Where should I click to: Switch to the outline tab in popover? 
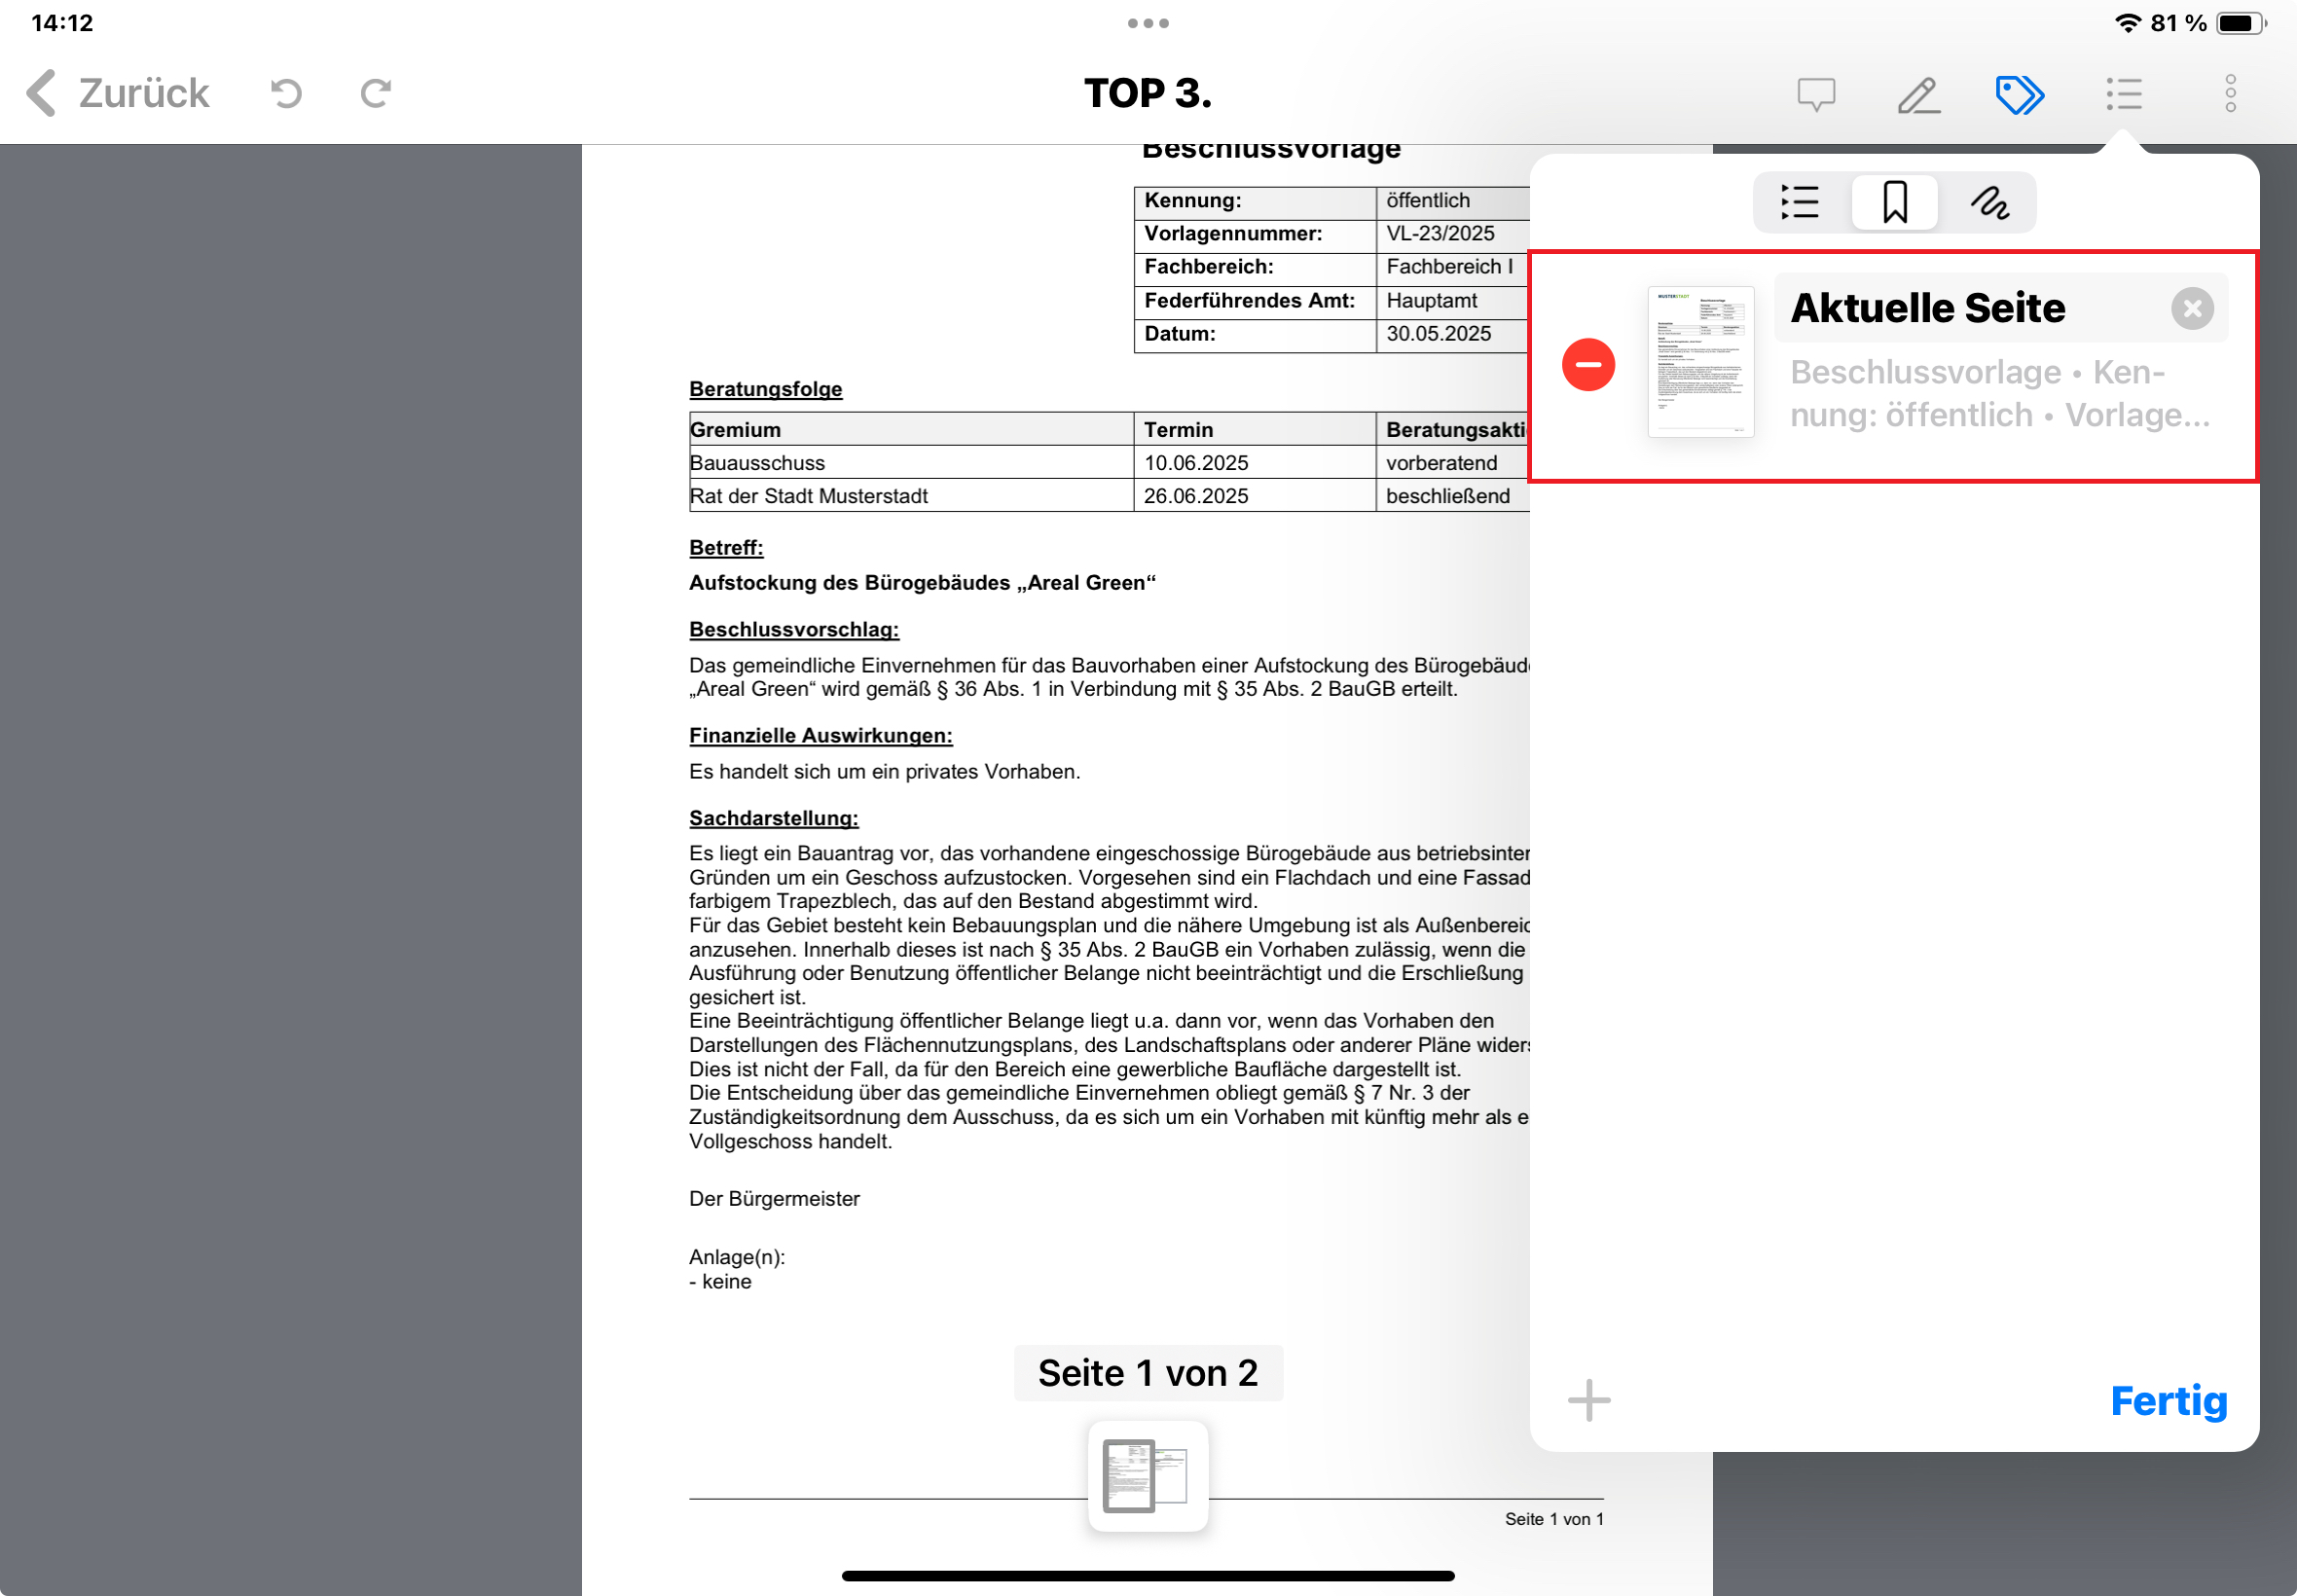pyautogui.click(x=1799, y=202)
